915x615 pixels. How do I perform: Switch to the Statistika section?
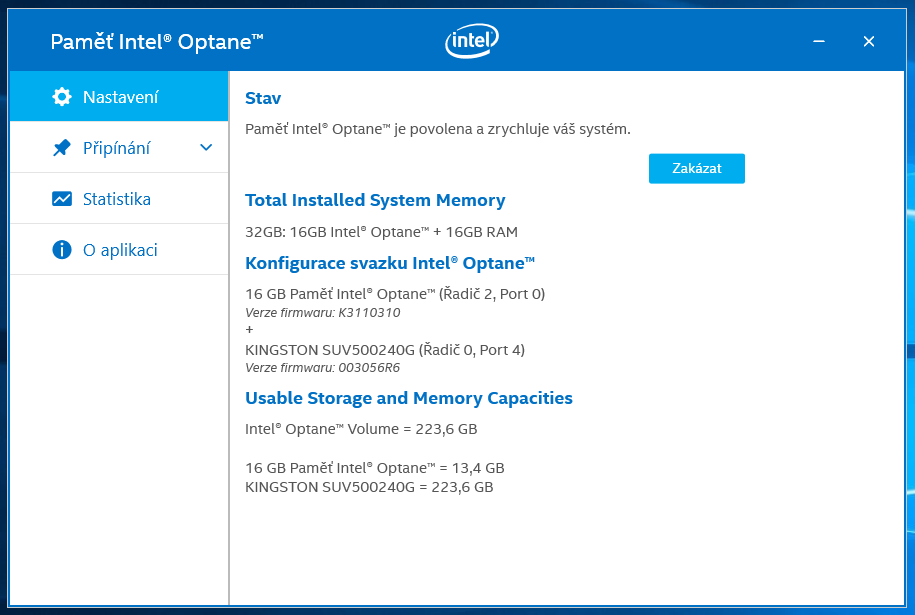click(x=117, y=199)
